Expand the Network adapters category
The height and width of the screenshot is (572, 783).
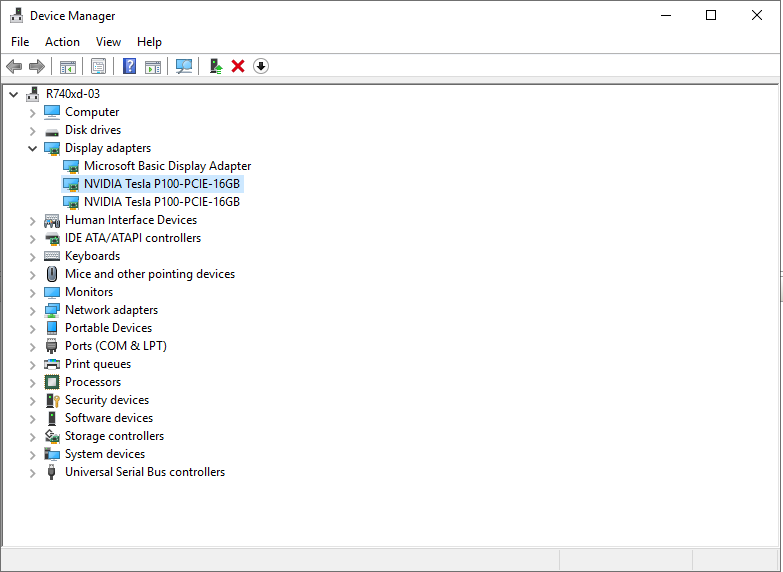(x=33, y=310)
